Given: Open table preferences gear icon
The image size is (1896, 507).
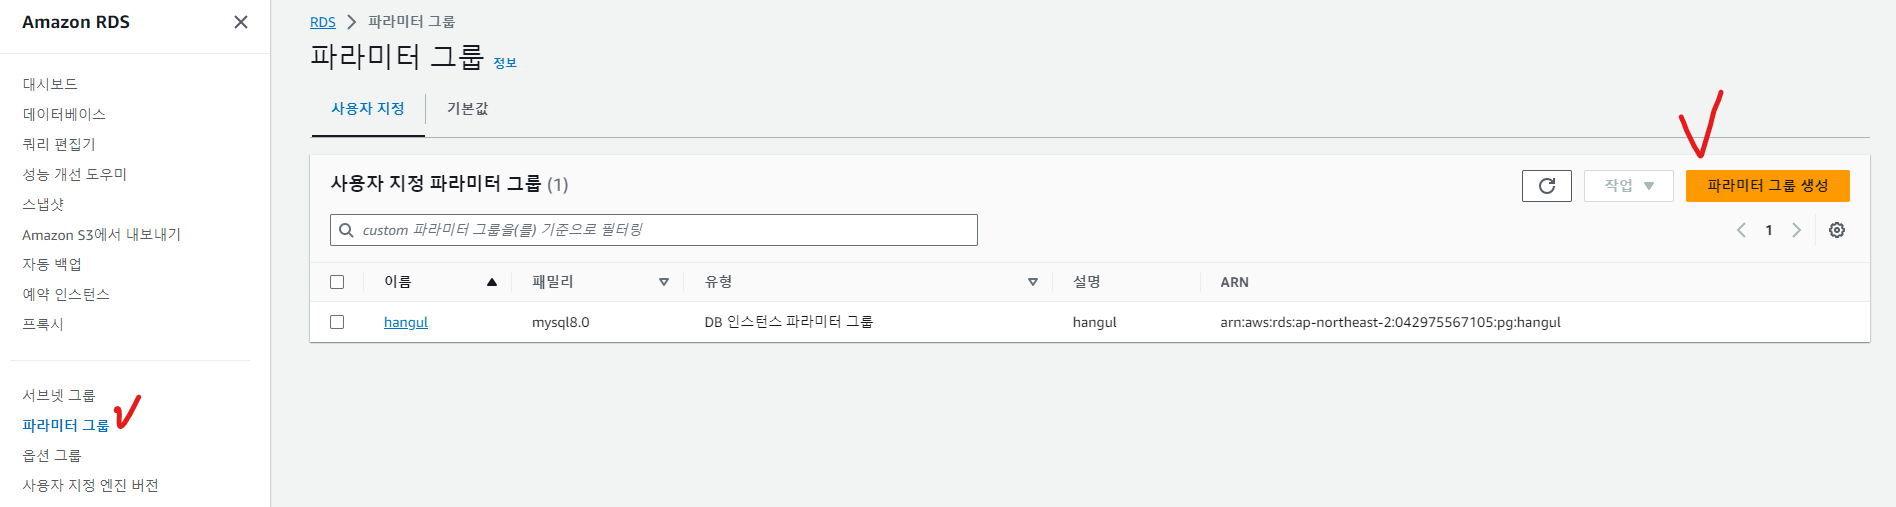Looking at the screenshot, I should coord(1837,230).
